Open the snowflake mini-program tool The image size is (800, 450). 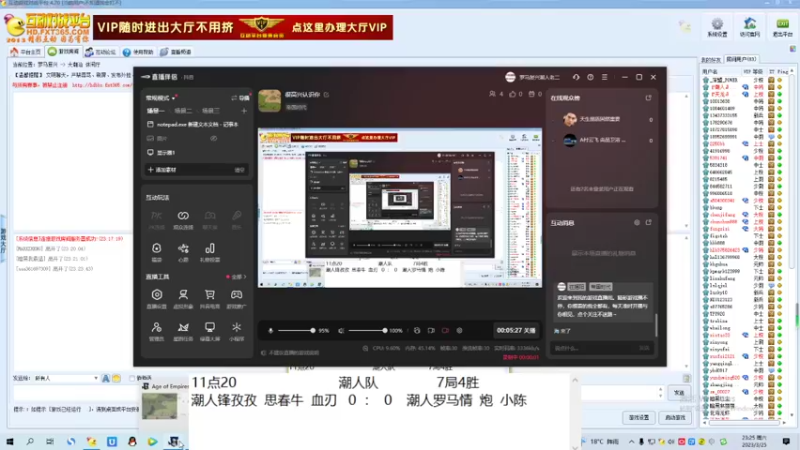click(x=236, y=331)
